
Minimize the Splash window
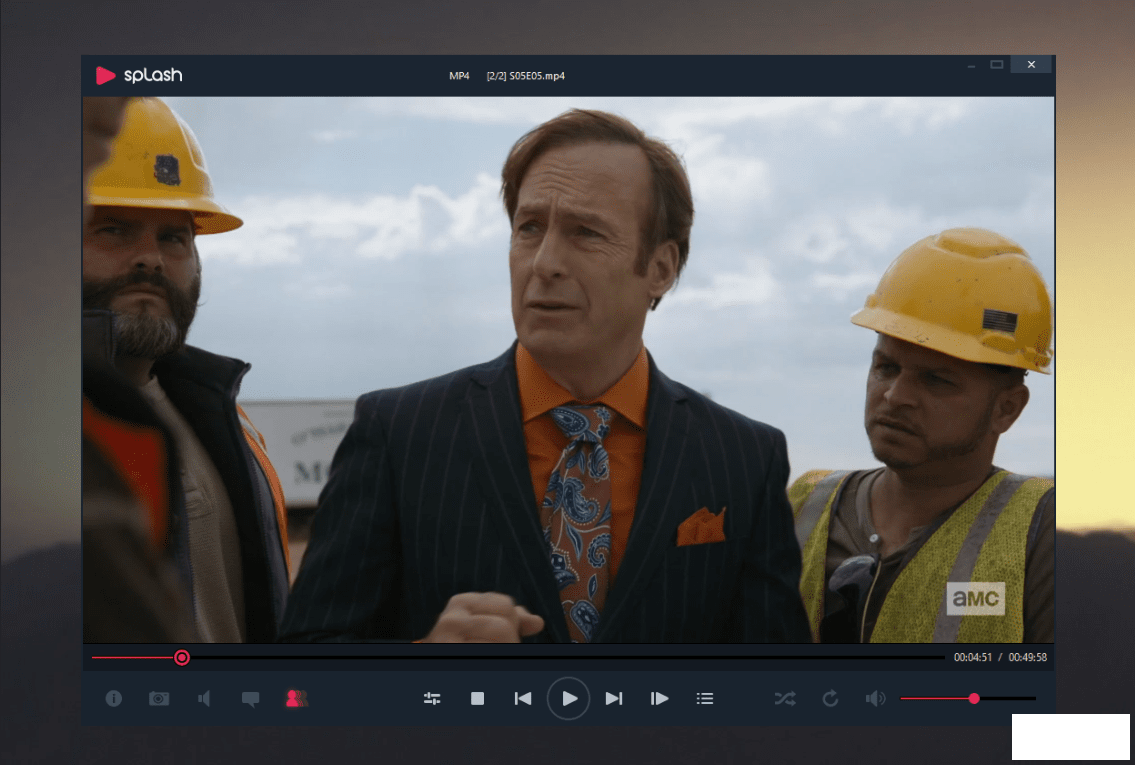971,65
